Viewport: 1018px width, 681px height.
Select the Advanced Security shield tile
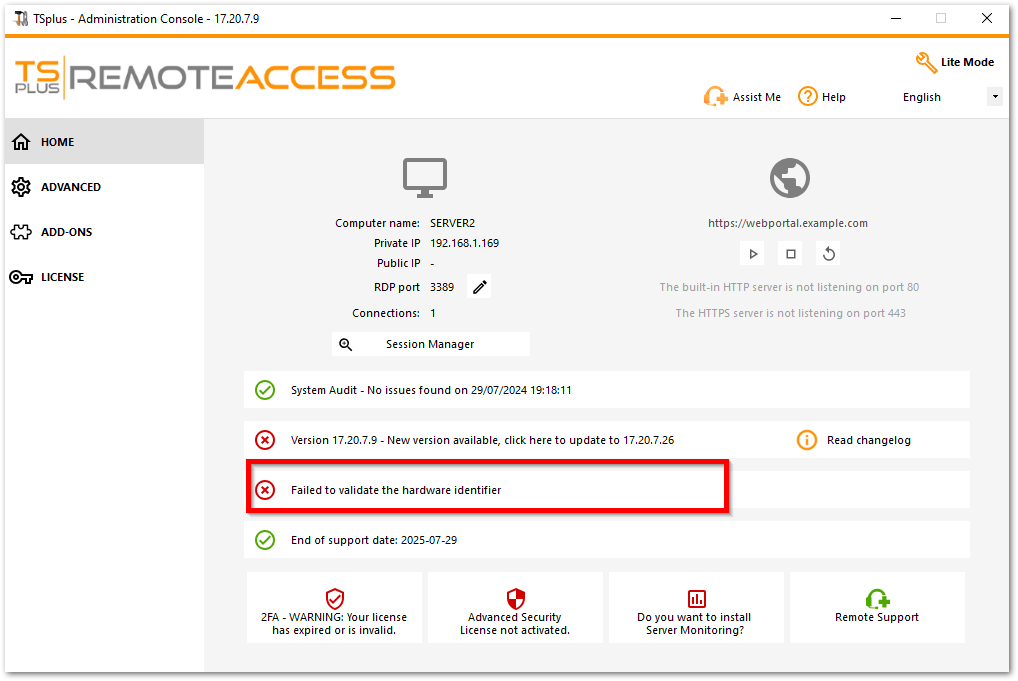[515, 607]
